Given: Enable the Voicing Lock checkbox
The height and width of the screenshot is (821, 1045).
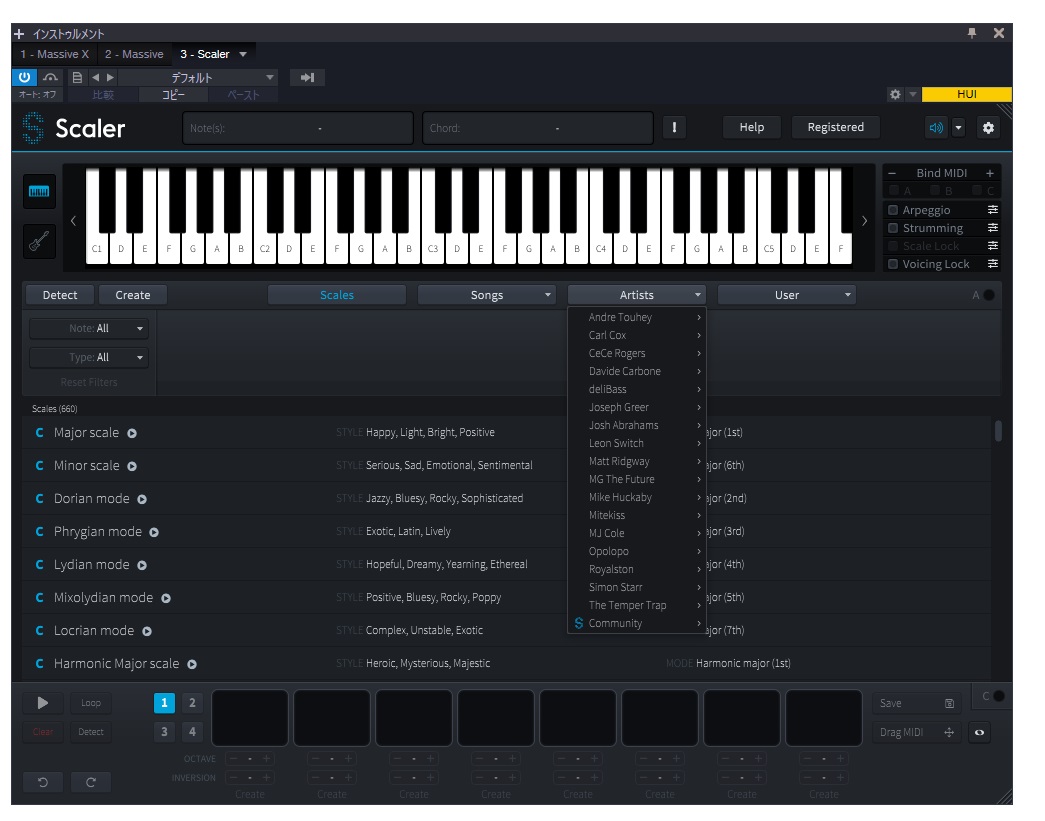Looking at the screenshot, I should (x=893, y=264).
